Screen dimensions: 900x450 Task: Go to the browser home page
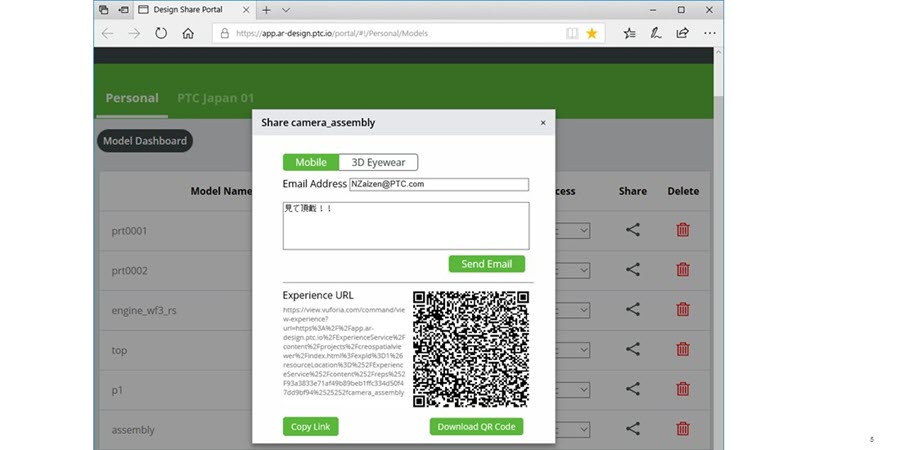tap(188, 33)
